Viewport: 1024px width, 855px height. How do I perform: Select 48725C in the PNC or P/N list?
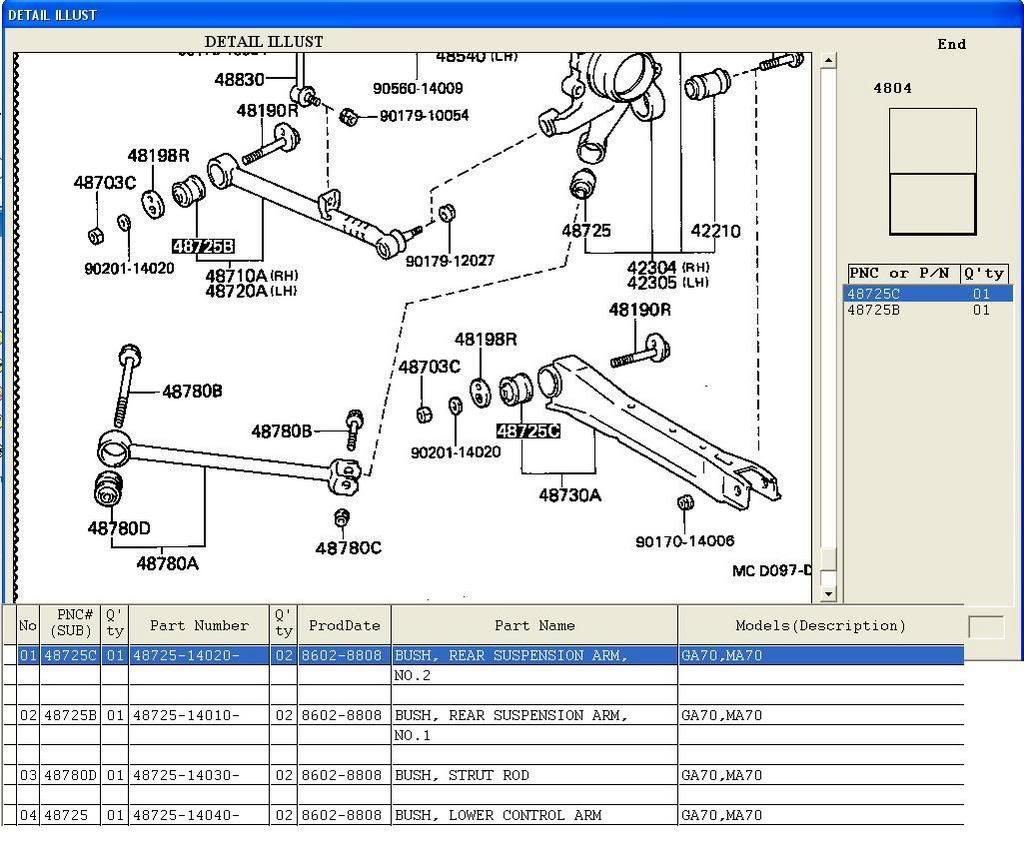coord(873,294)
